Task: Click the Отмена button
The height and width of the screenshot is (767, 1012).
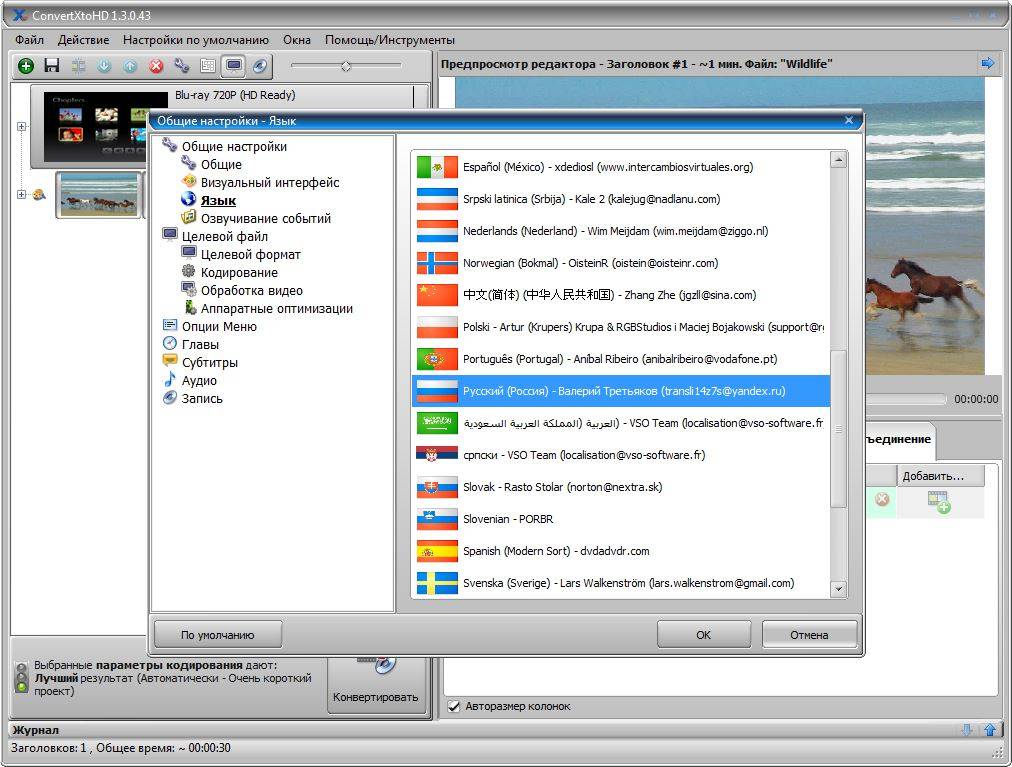Action: (809, 635)
